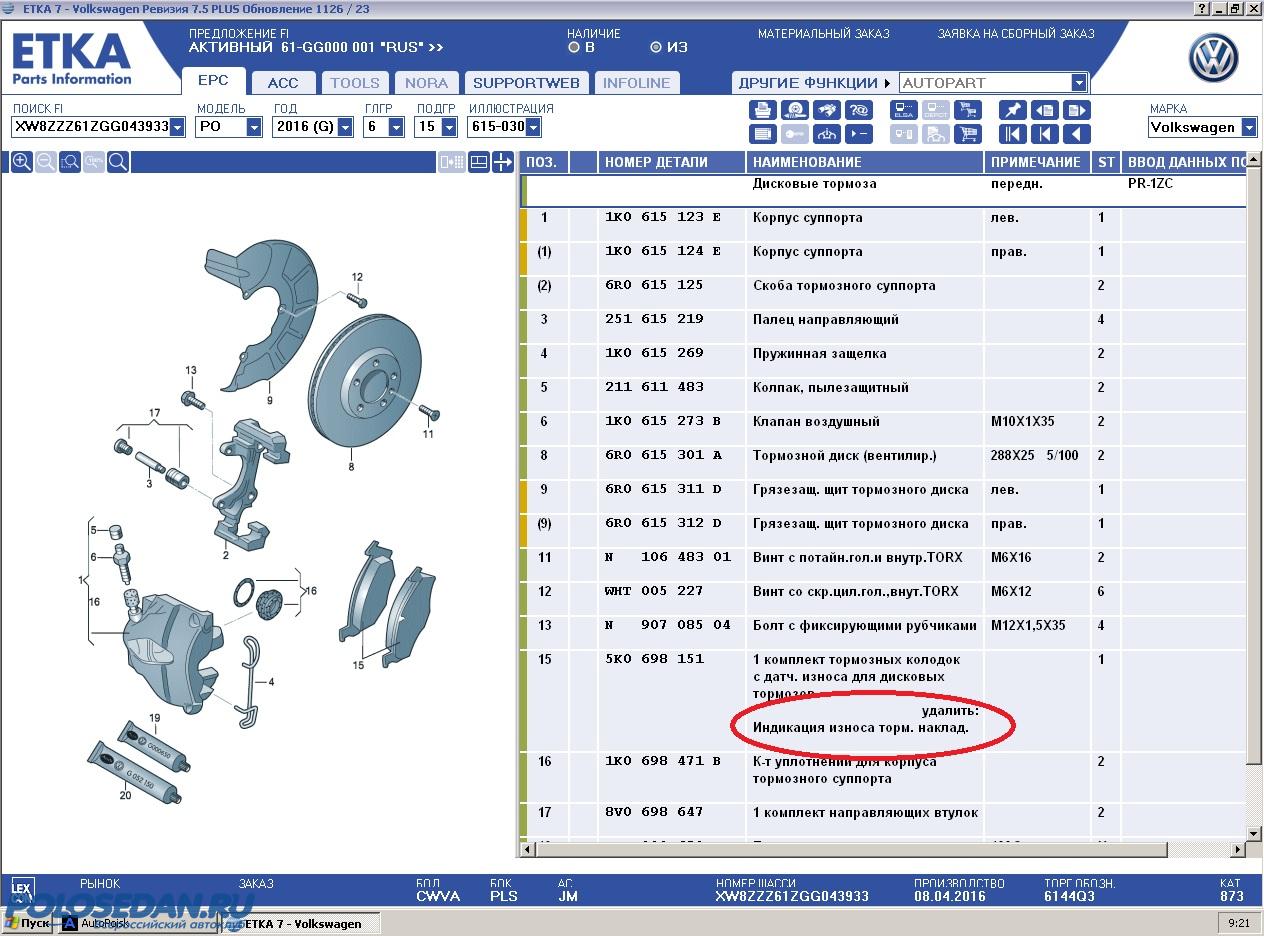This screenshot has height=936, width=1264.
Task: Click the pushpin icon
Action: [x=1012, y=110]
